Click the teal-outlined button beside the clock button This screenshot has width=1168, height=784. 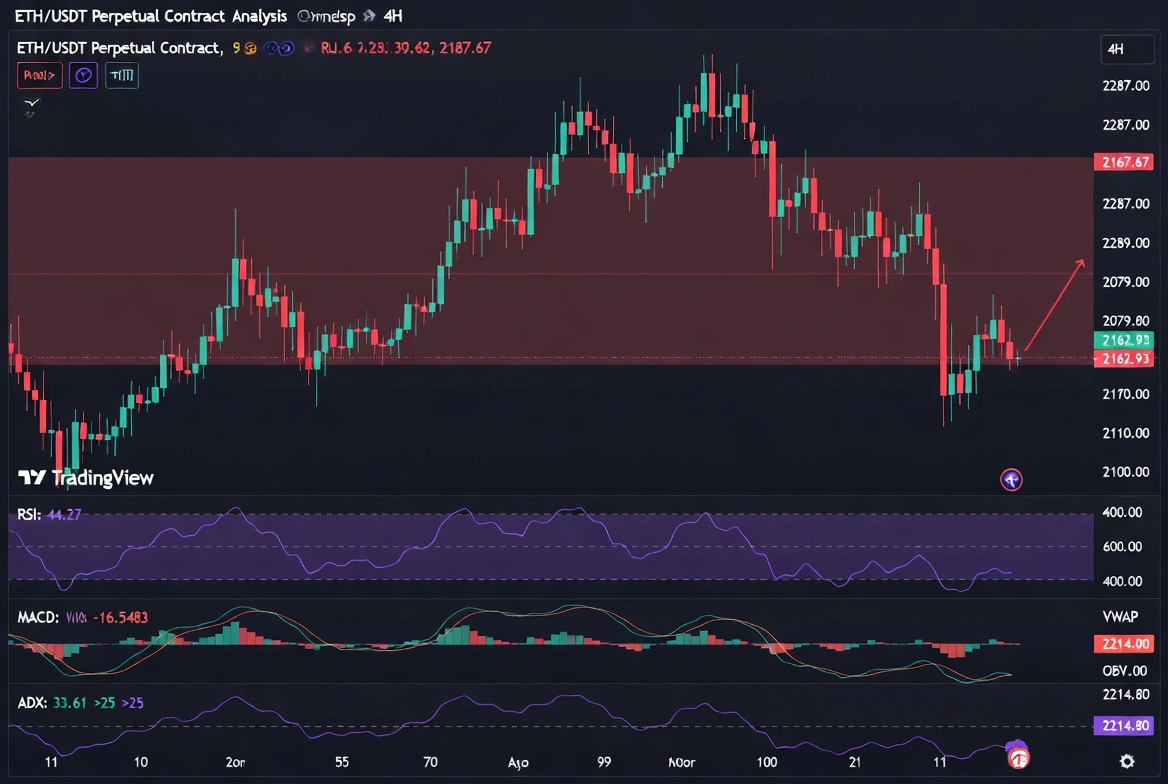pyautogui.click(x=122, y=74)
